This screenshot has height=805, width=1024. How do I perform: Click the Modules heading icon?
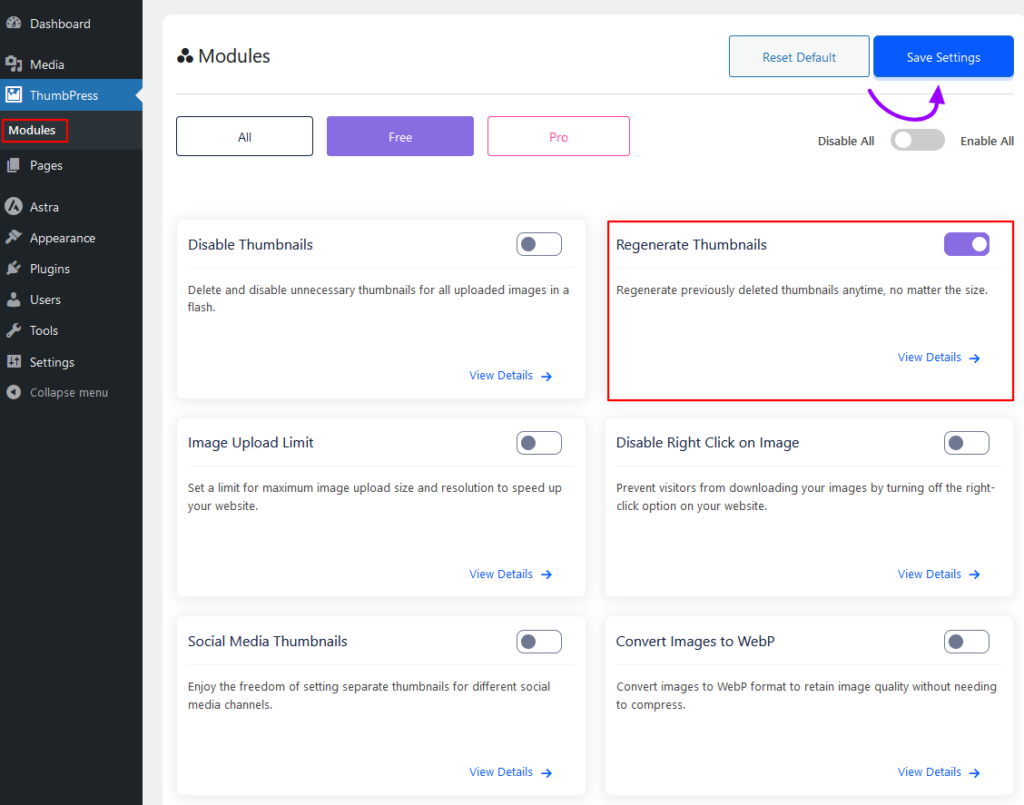click(x=185, y=56)
